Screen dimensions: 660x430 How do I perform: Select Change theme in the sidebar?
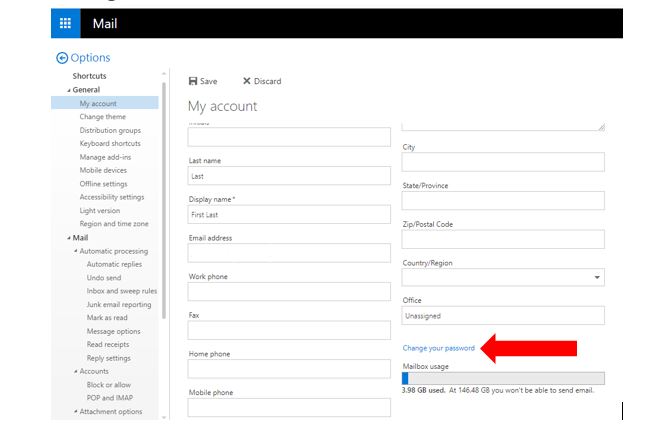coord(102,117)
